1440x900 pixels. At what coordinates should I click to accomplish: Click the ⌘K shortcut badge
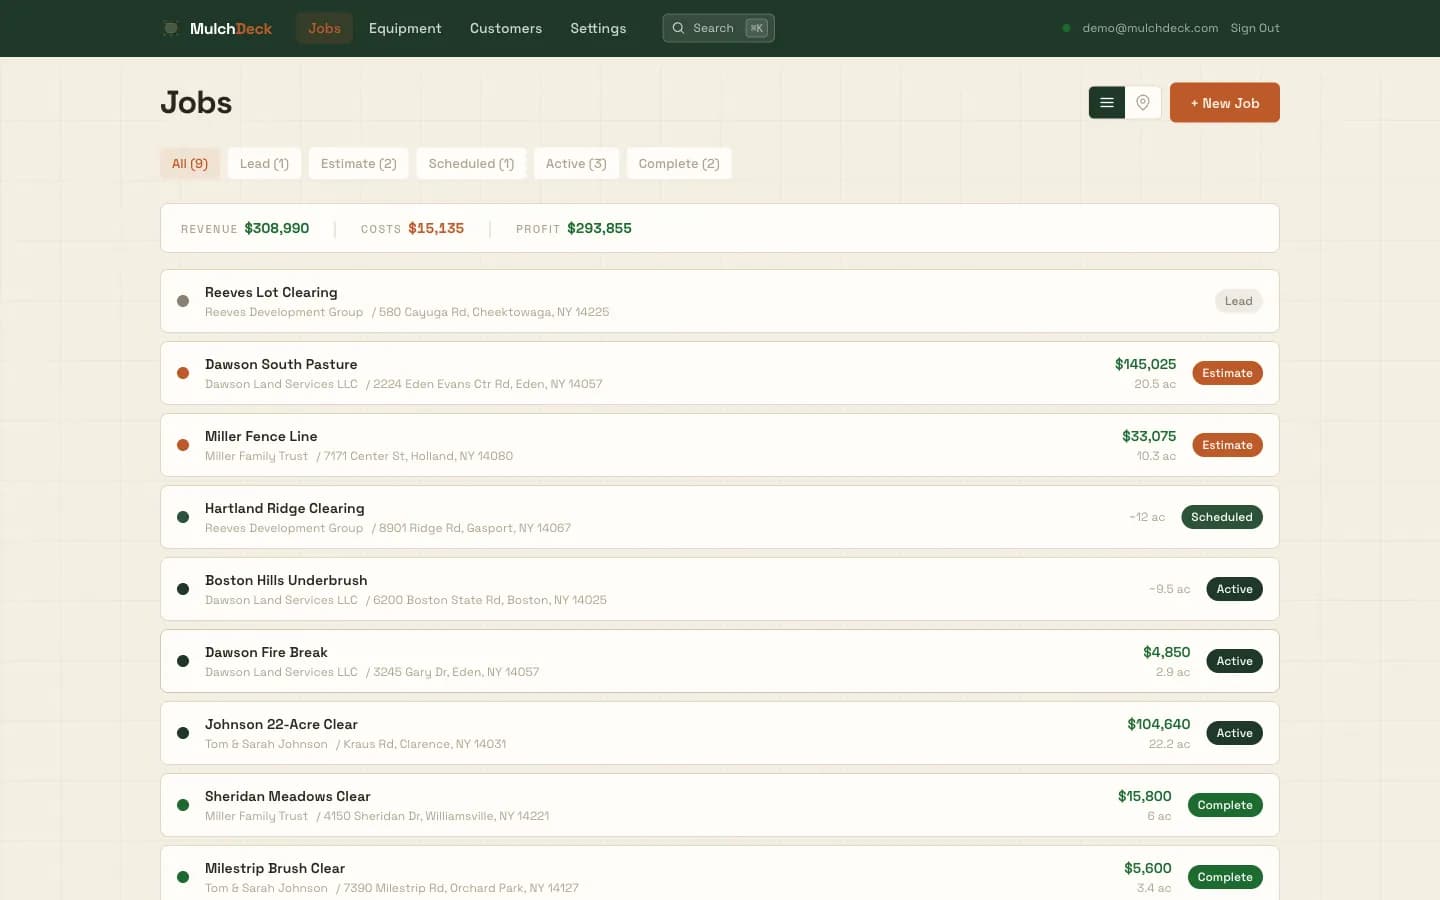point(757,28)
